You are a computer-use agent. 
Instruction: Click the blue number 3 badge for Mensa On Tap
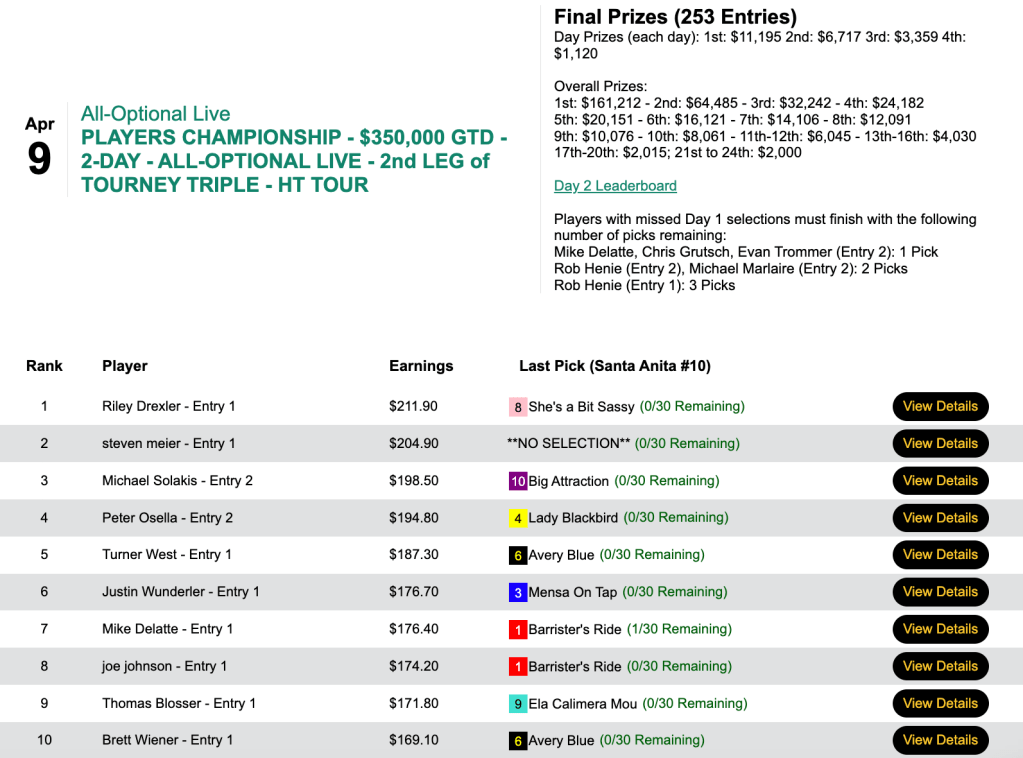[x=518, y=592]
